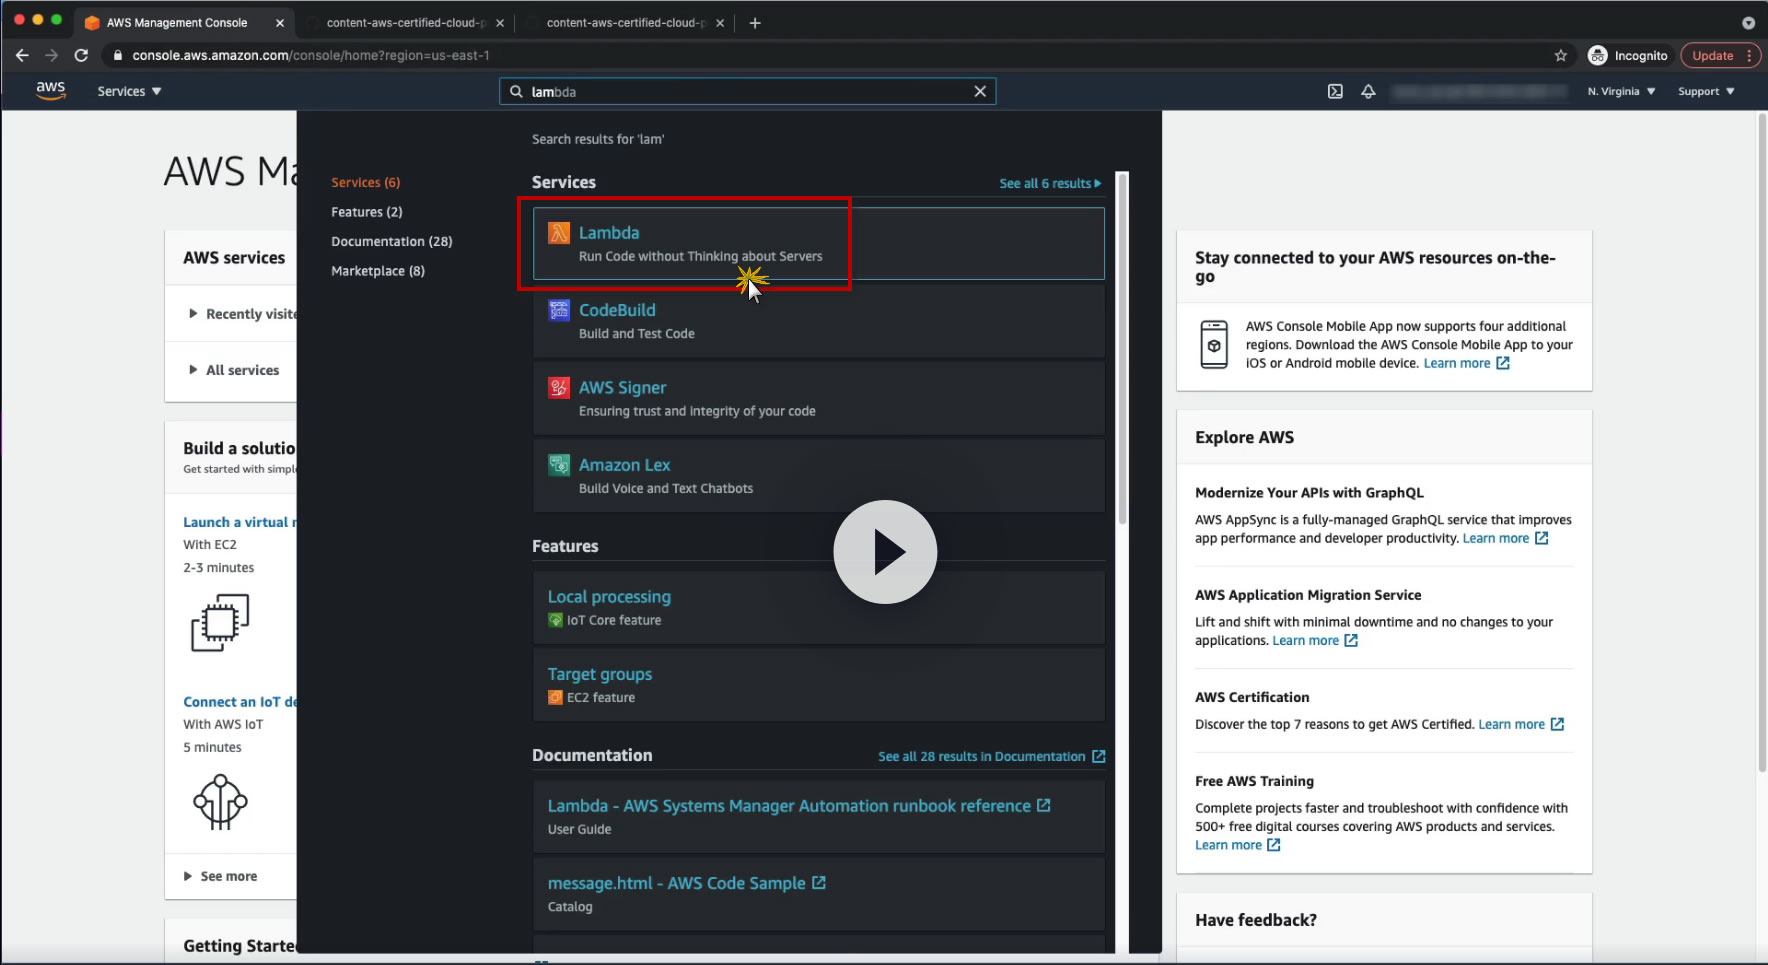Open the notifications bell icon
The width and height of the screenshot is (1768, 965).
[x=1368, y=91]
